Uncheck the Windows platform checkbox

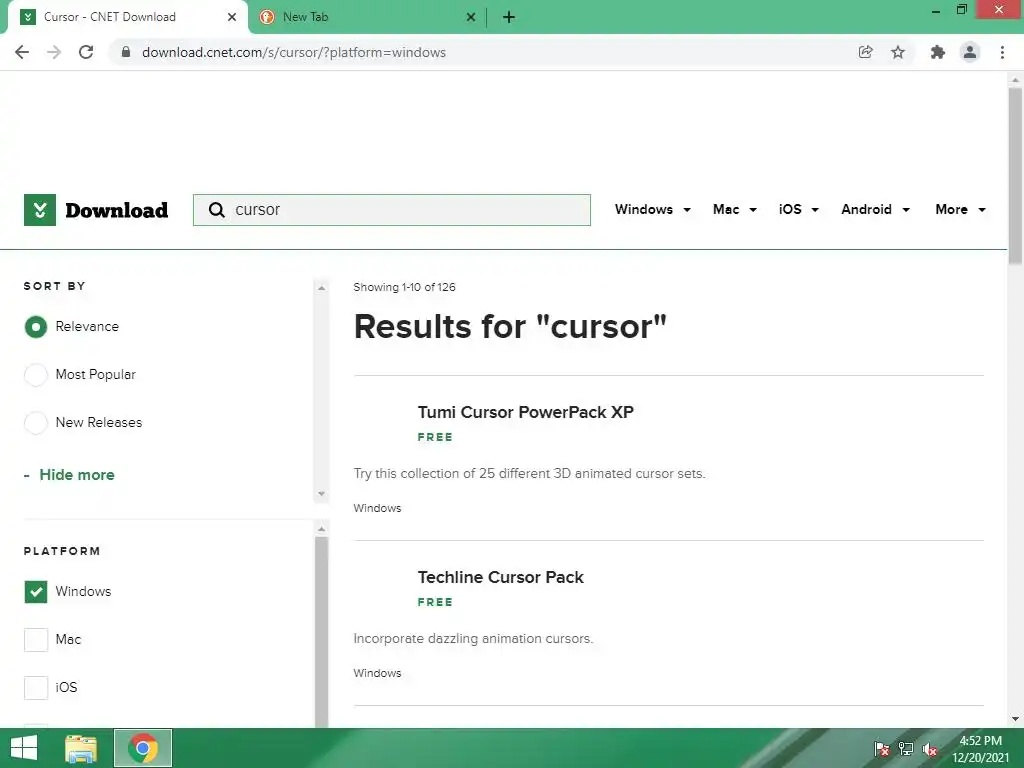coord(36,592)
